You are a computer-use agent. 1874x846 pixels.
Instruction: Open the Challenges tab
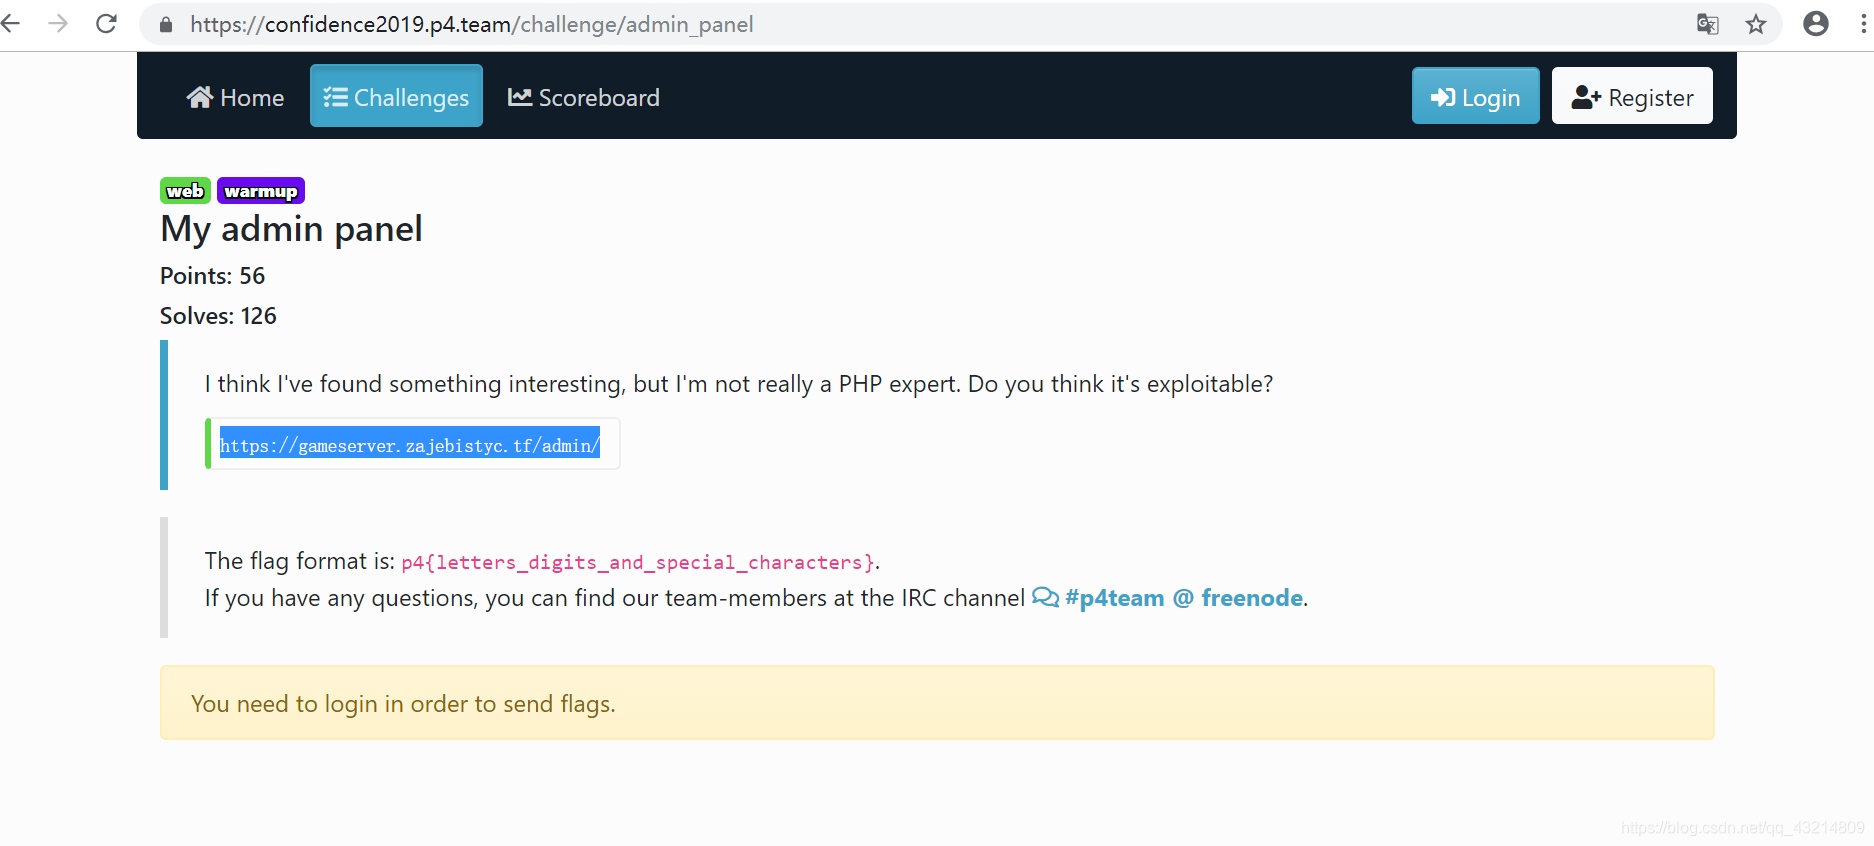(x=396, y=96)
